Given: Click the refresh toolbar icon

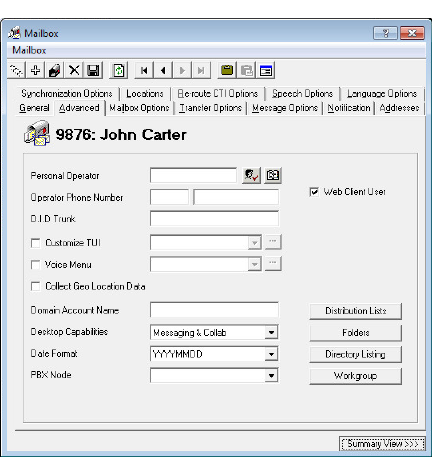Looking at the screenshot, I should point(119,70).
